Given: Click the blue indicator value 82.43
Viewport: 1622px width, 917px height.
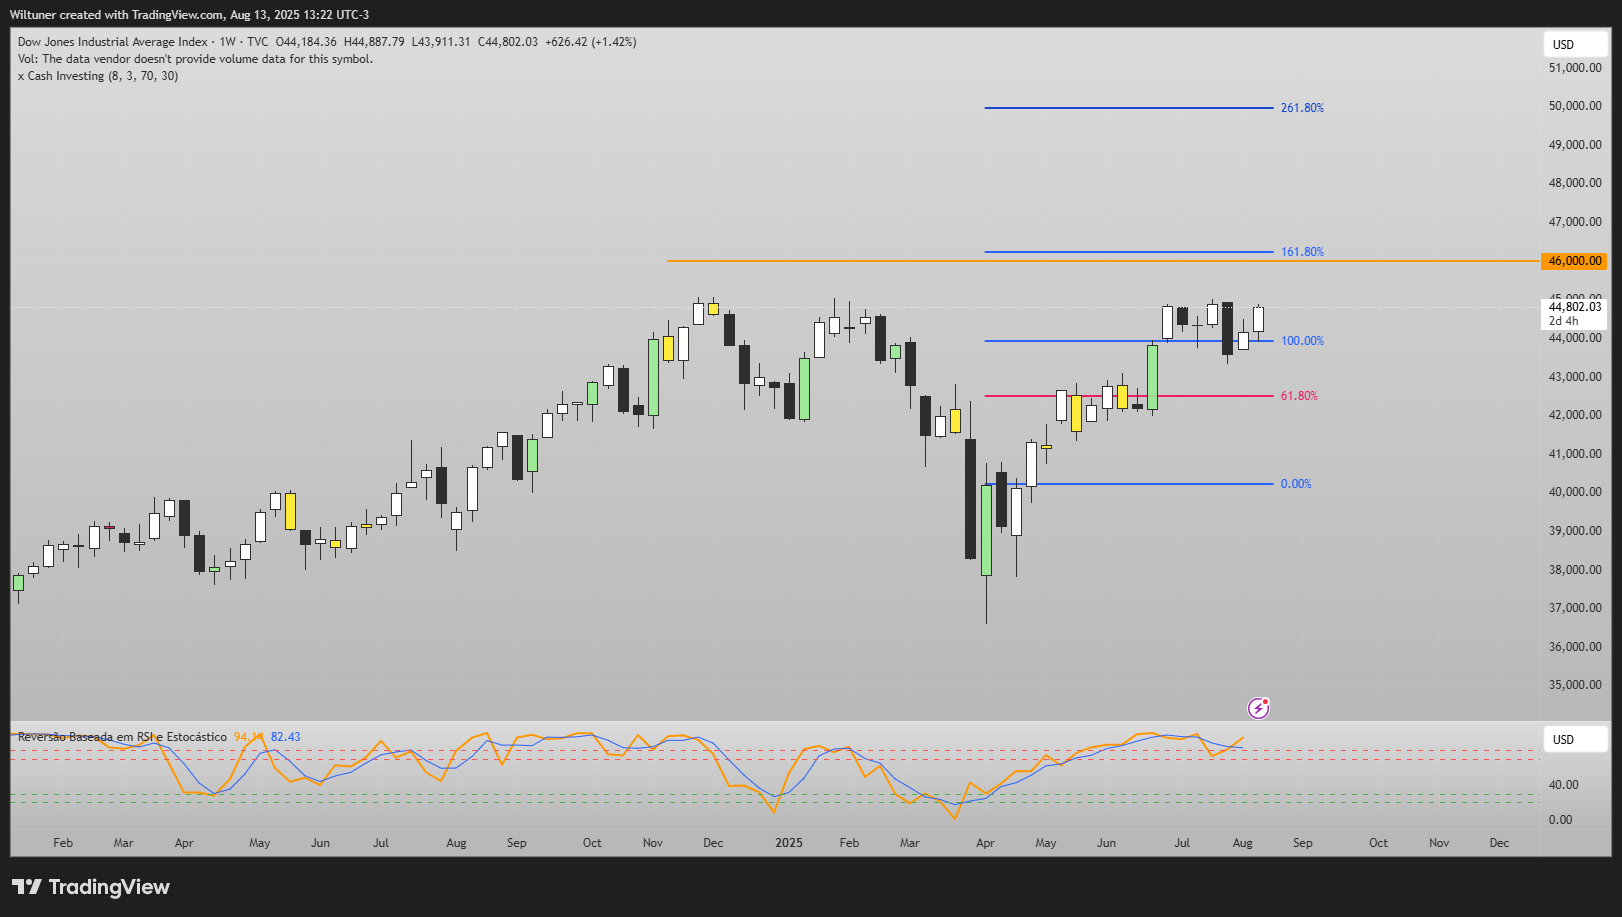Looking at the screenshot, I should click(285, 737).
